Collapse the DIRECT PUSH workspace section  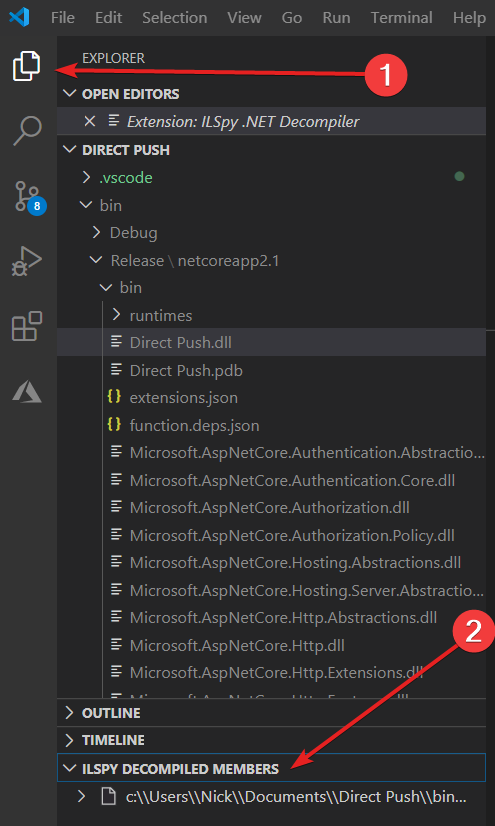click(x=69, y=150)
